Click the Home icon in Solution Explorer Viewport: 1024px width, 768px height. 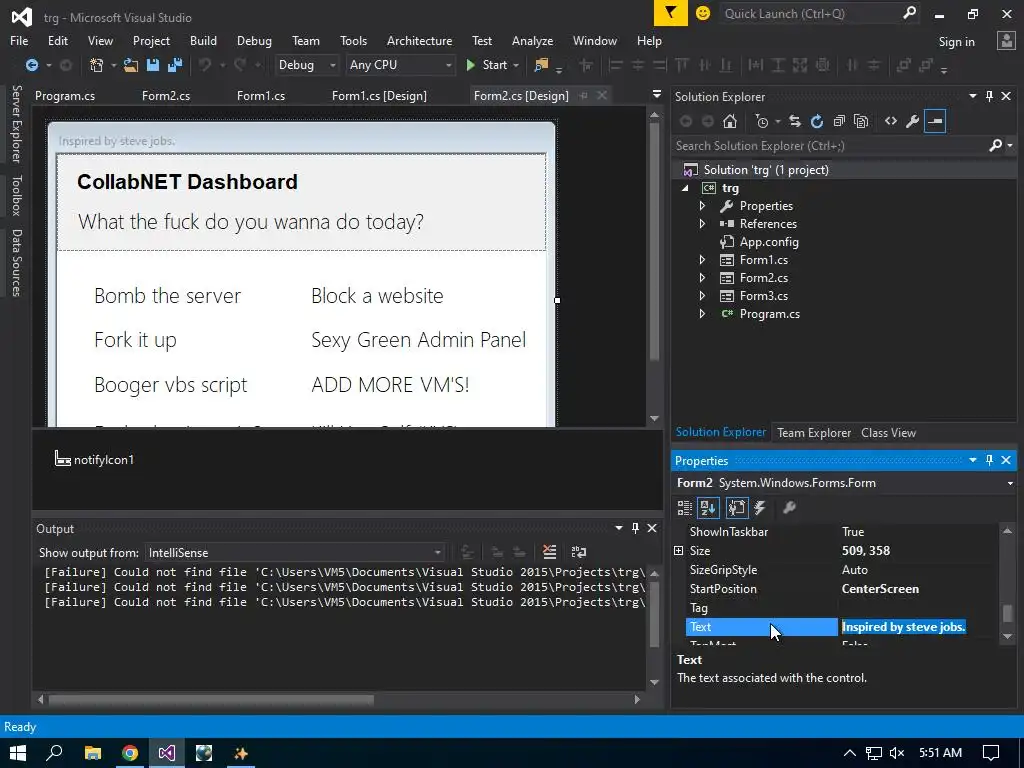point(730,121)
